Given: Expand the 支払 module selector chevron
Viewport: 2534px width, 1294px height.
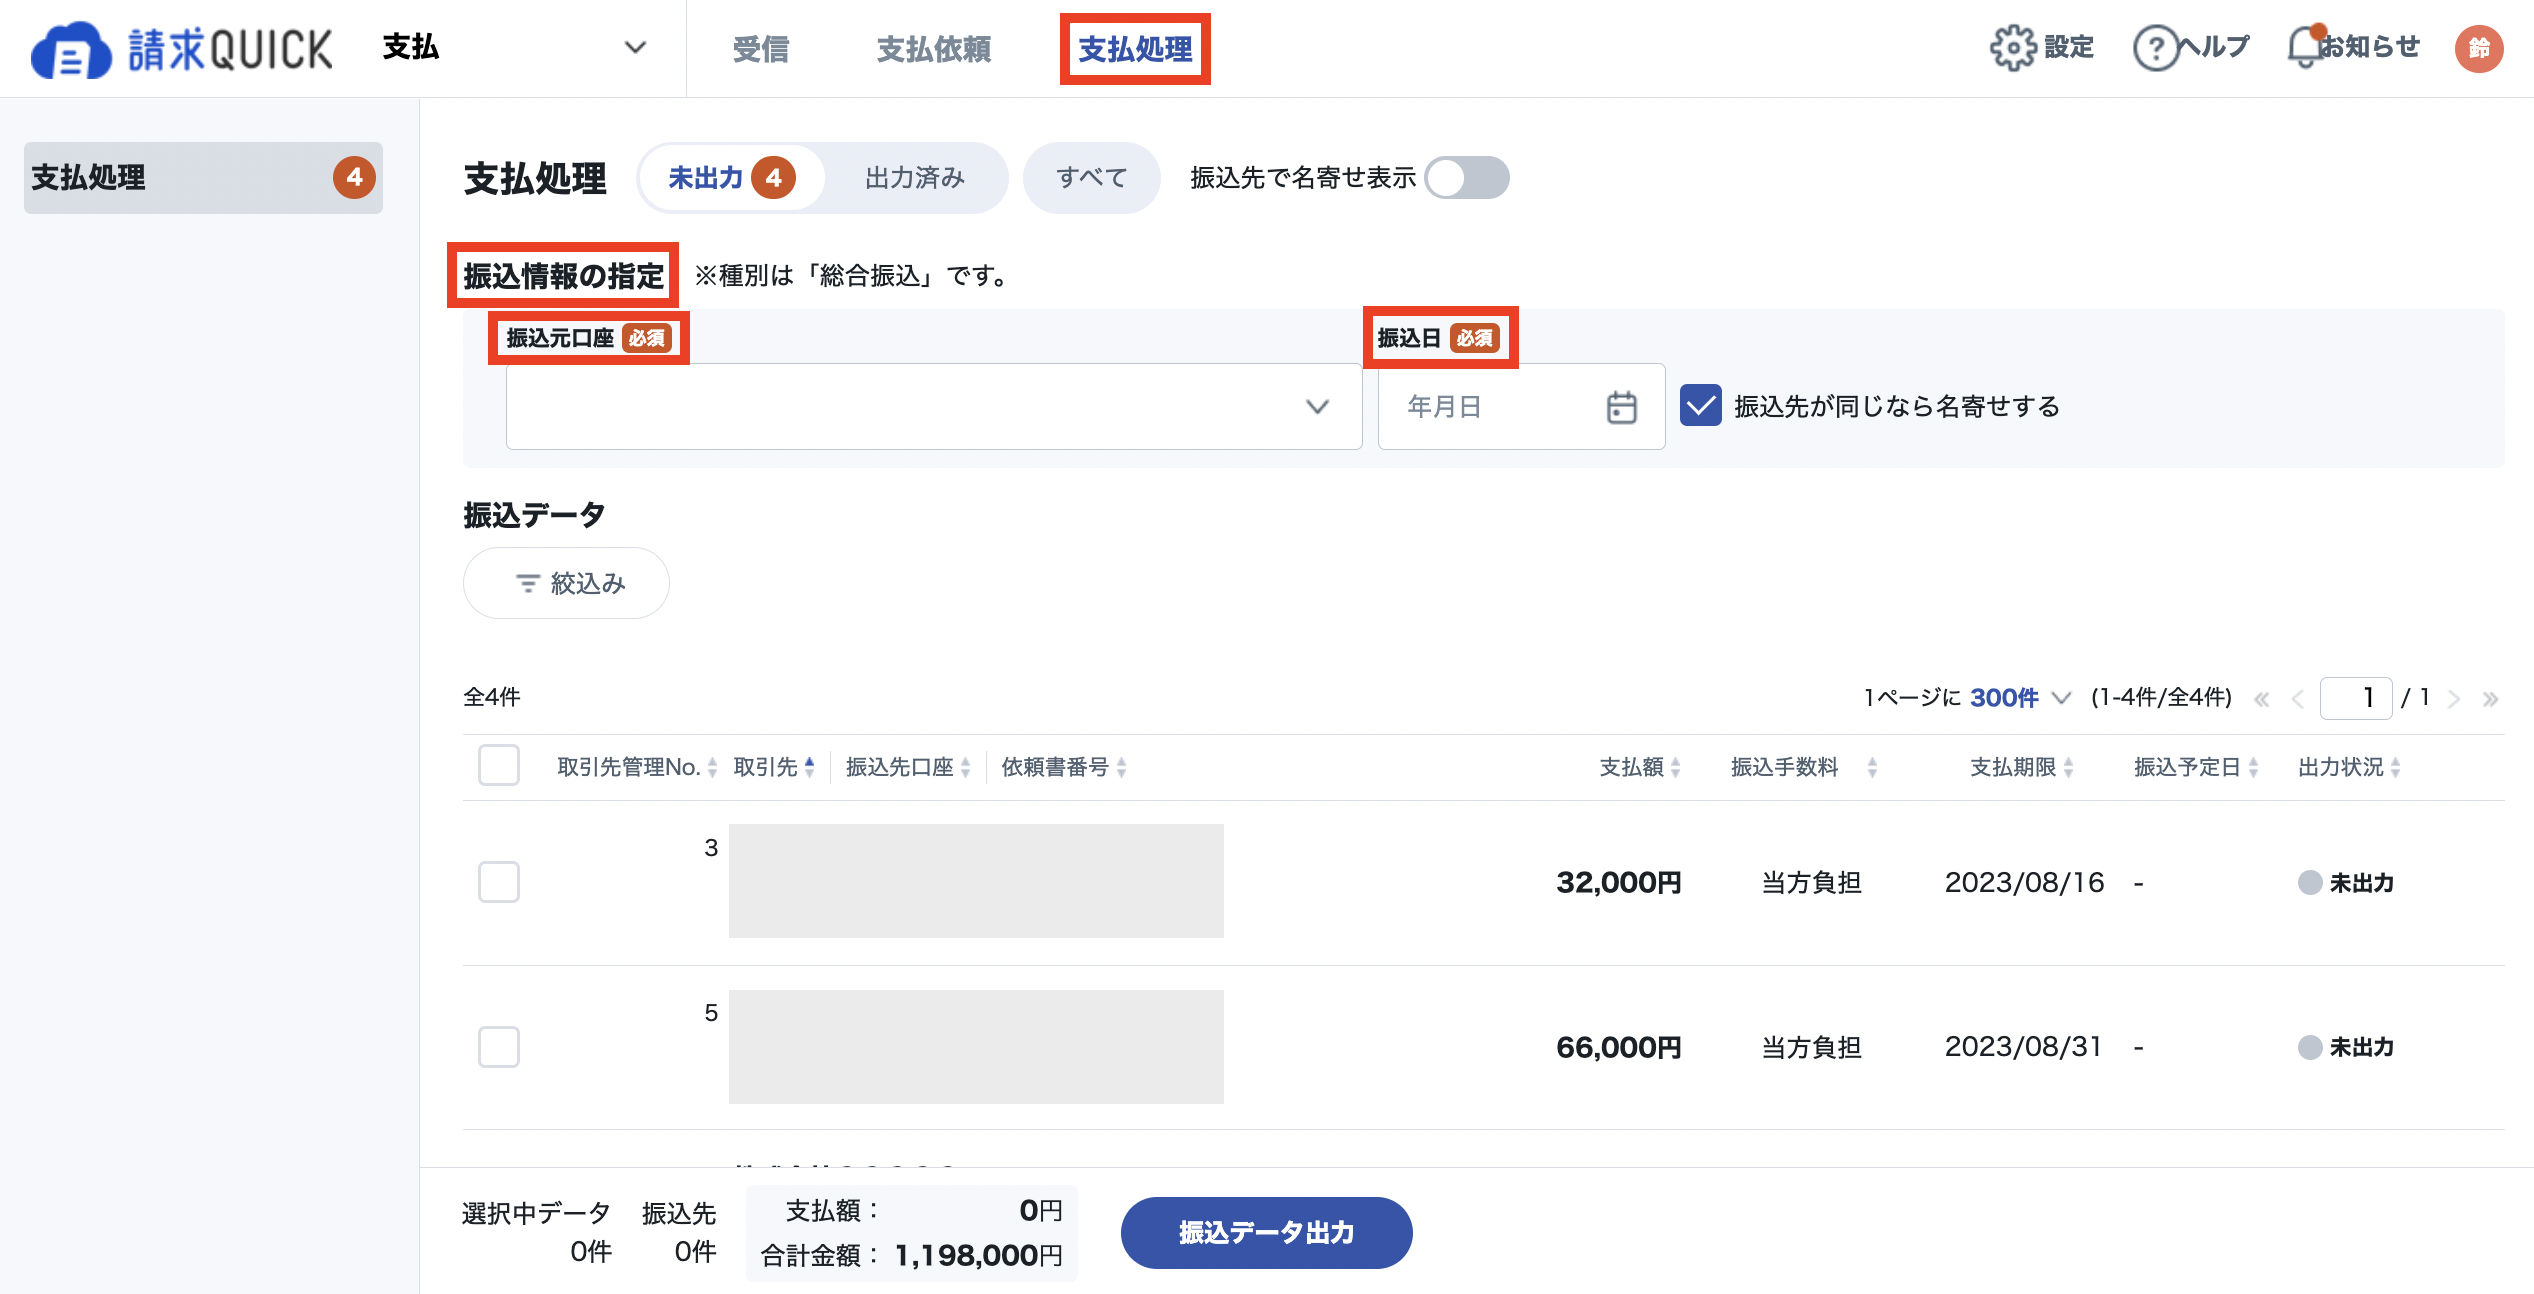Looking at the screenshot, I should (635, 47).
